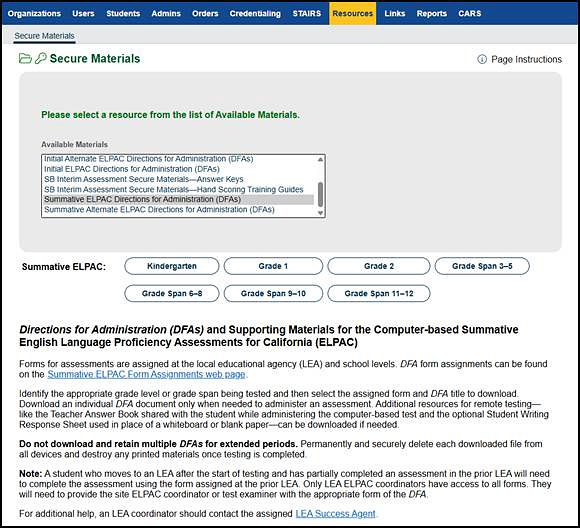Open the Orders menu
Image resolution: width=580 pixels, height=528 pixels.
[x=205, y=13]
